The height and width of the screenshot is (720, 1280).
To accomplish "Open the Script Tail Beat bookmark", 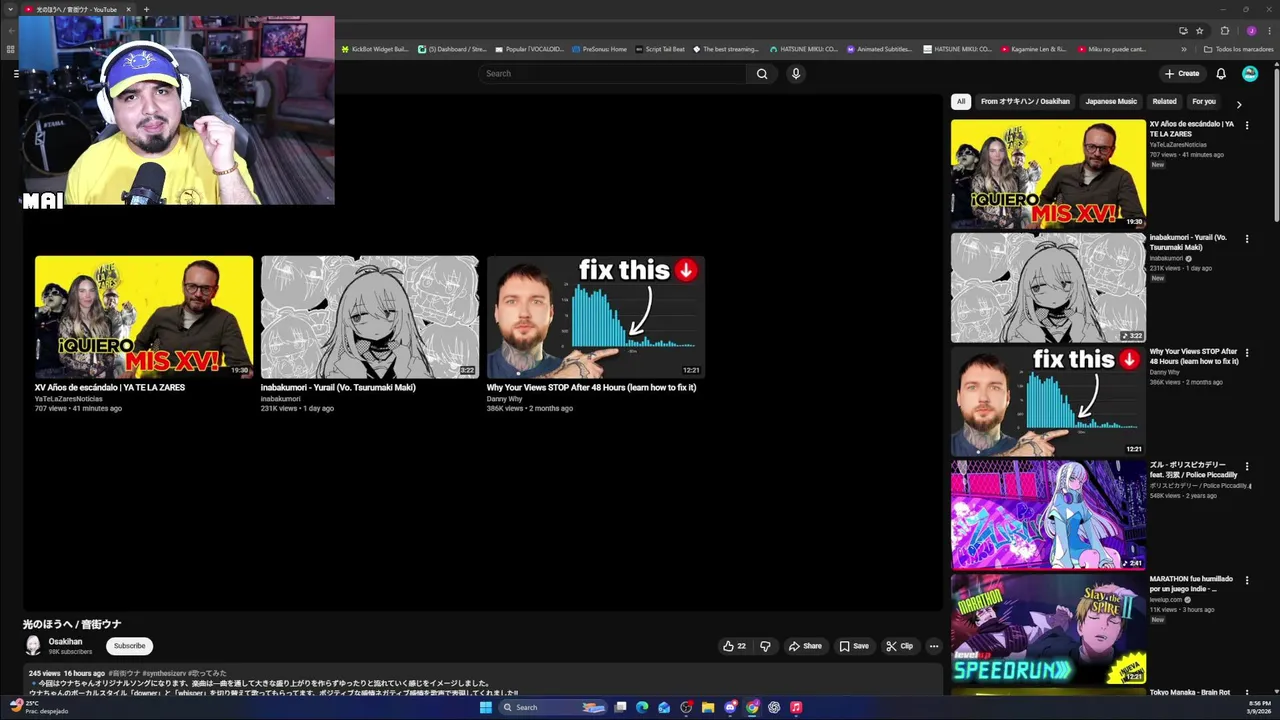I will [660, 49].
